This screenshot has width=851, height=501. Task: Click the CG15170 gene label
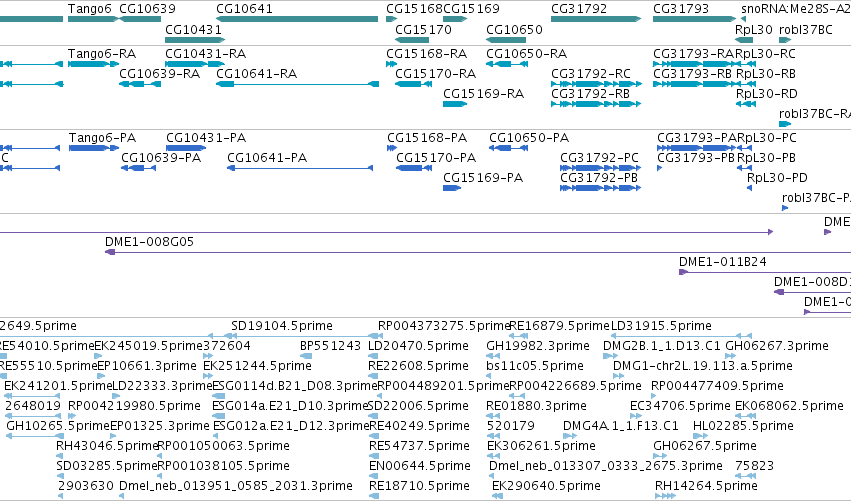tap(423, 29)
